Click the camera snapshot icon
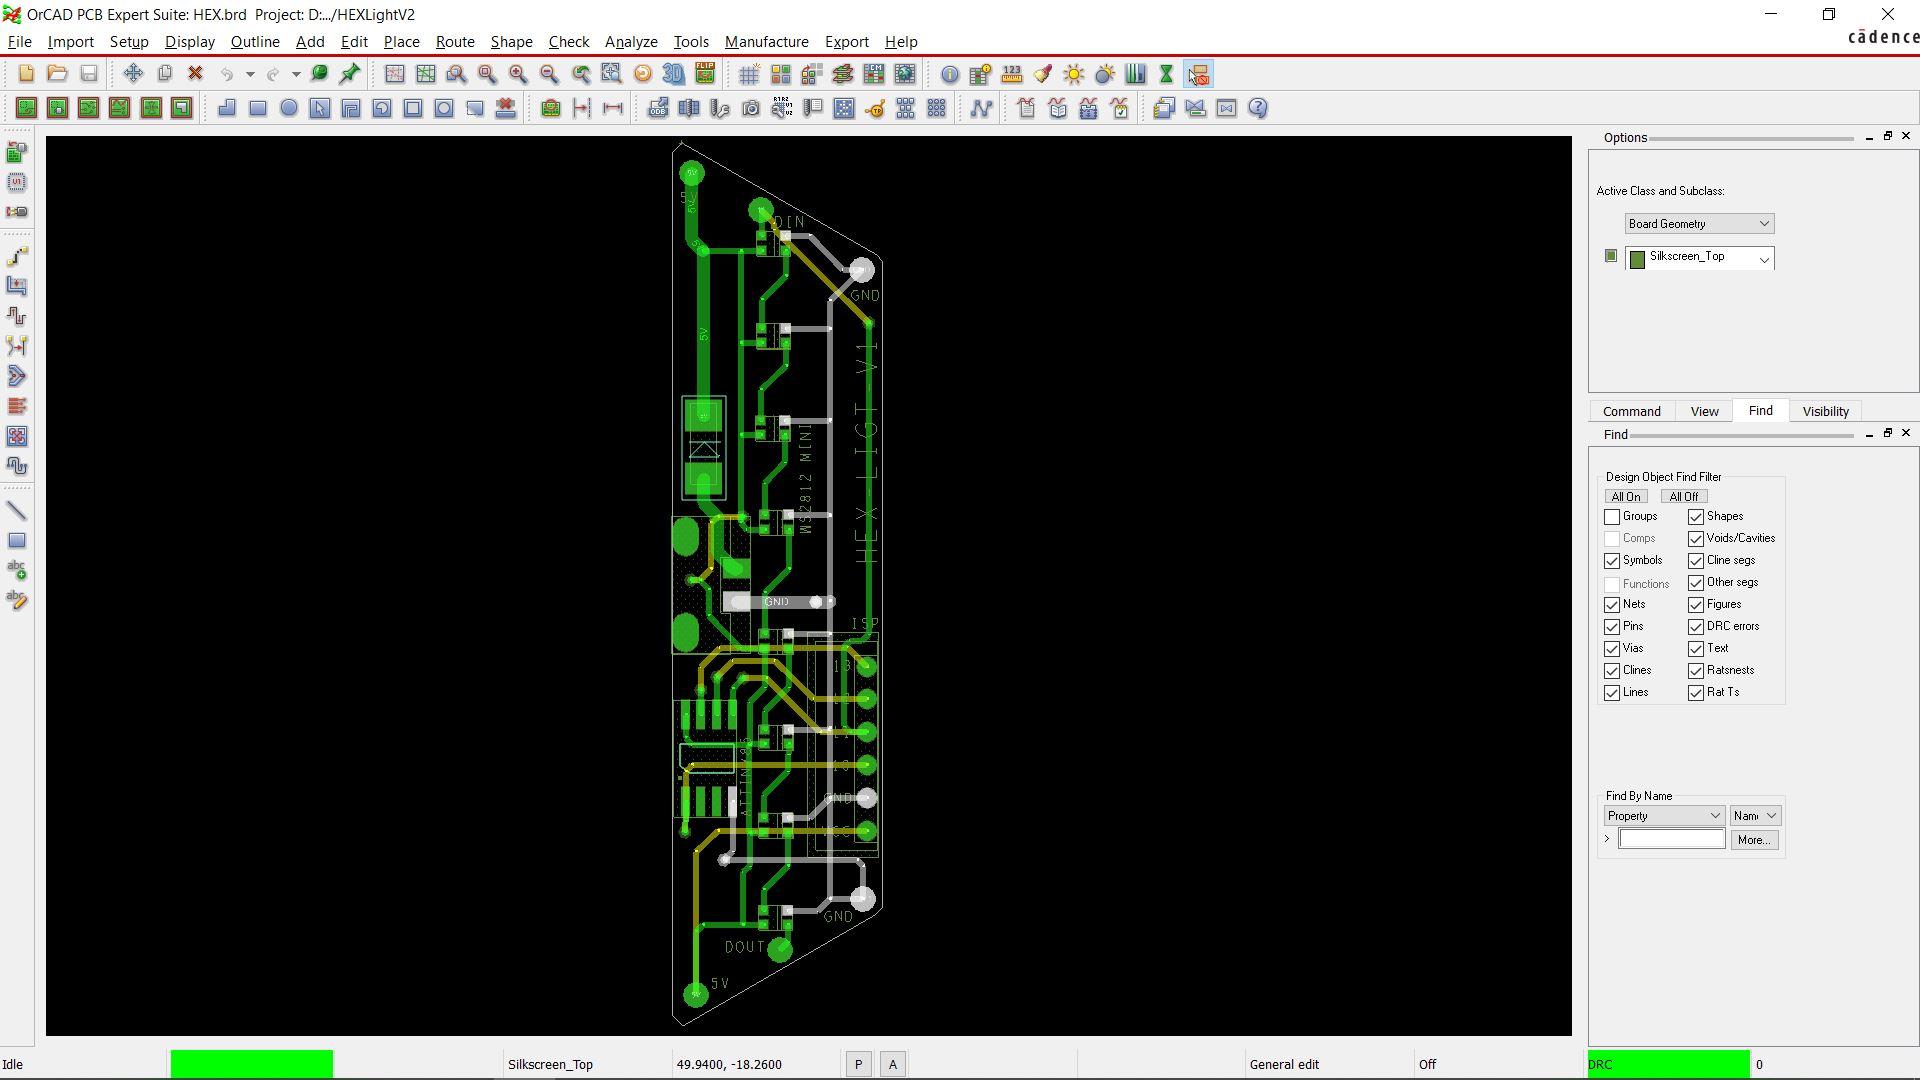Image resolution: width=1920 pixels, height=1080 pixels. pos(751,109)
